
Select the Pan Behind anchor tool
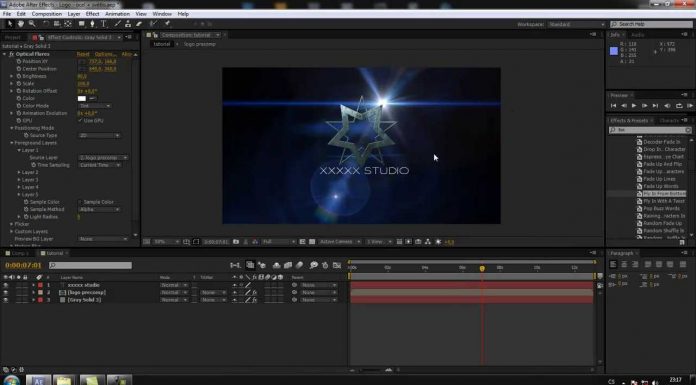pyautogui.click(x=68, y=24)
